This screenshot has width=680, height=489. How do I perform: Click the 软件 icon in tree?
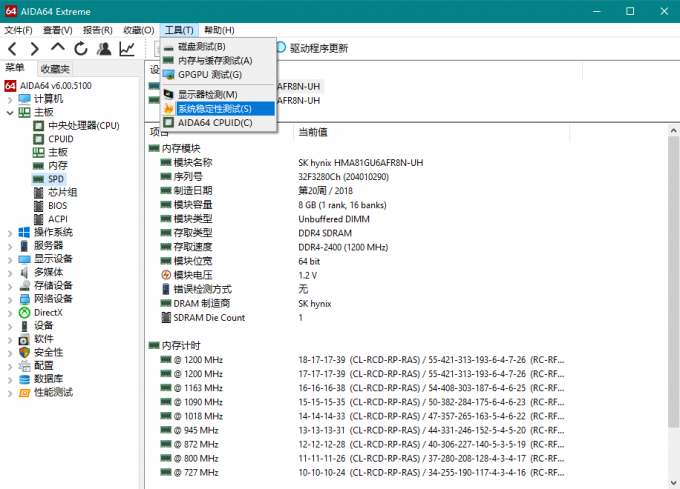pos(24,339)
